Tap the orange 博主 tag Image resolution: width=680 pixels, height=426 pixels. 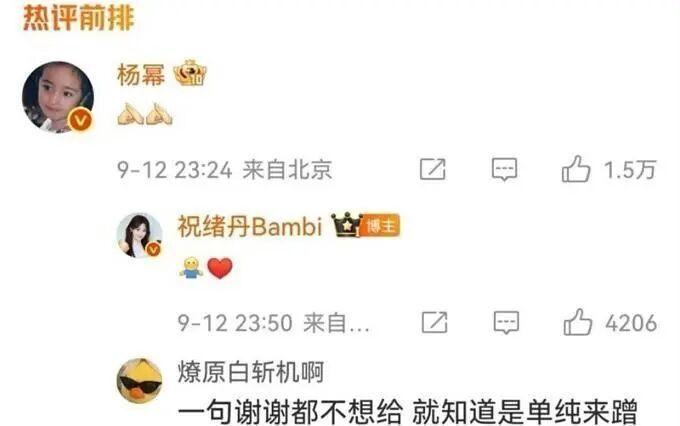coord(380,226)
